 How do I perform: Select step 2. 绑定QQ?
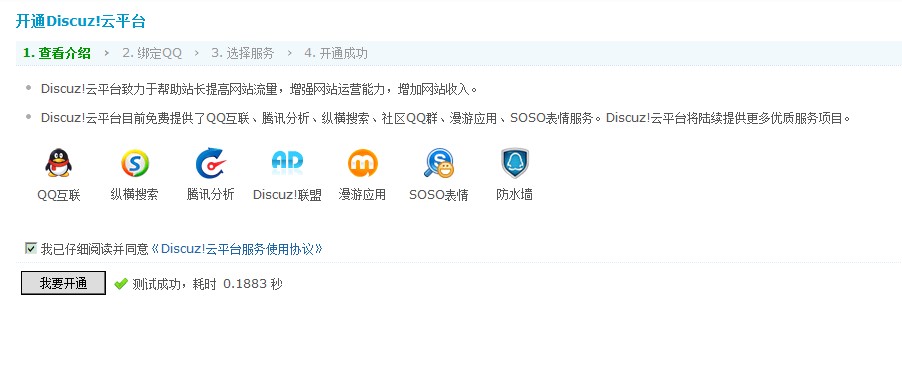coord(152,54)
